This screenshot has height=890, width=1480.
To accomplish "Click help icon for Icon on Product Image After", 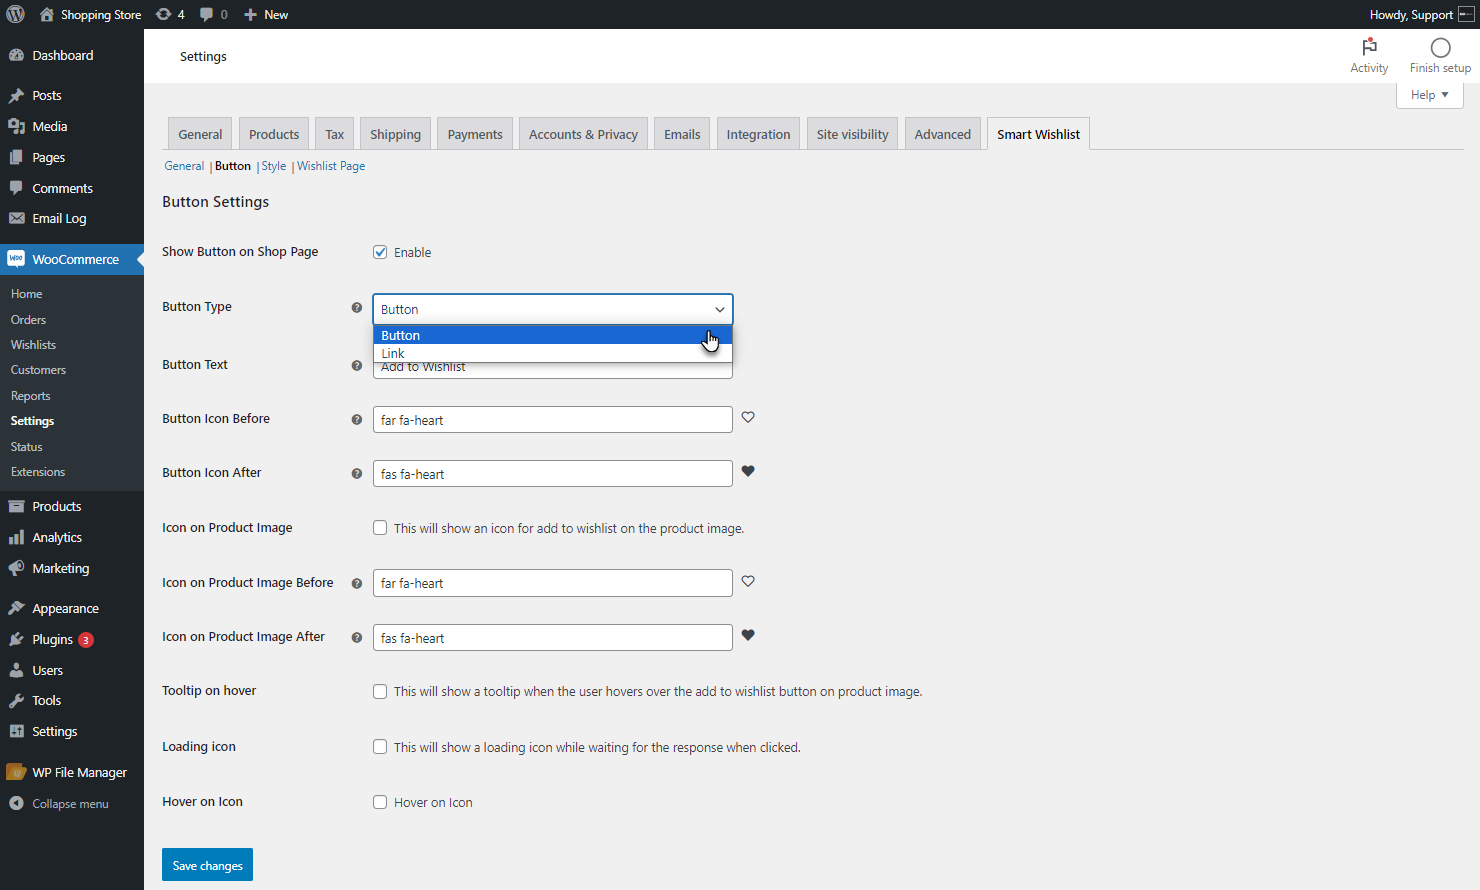I will 357,638.
